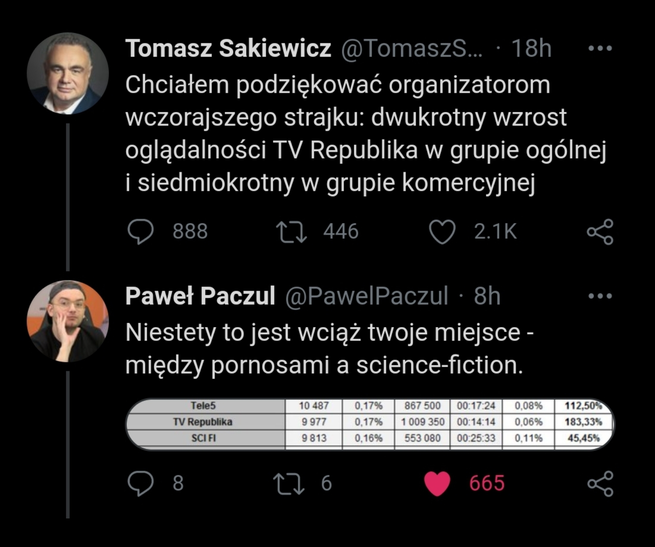
Task: Open more options on Paczul's reply
Action: 599,296
